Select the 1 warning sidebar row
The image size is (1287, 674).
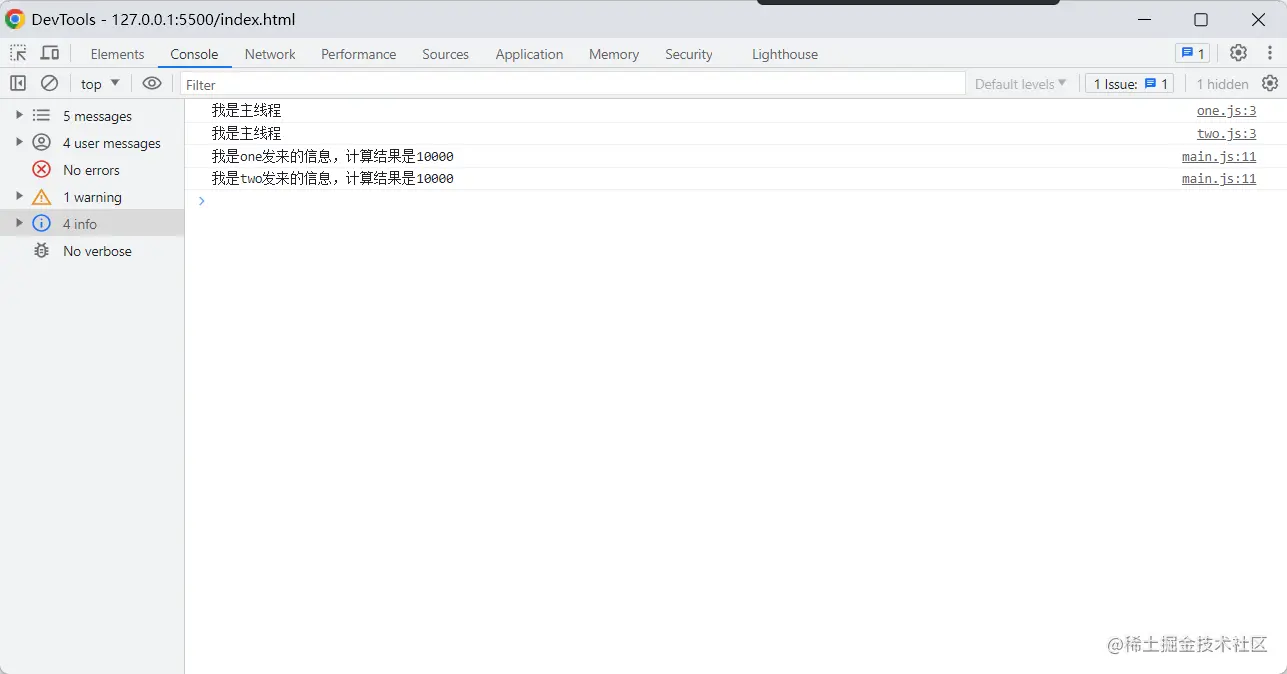pos(92,196)
